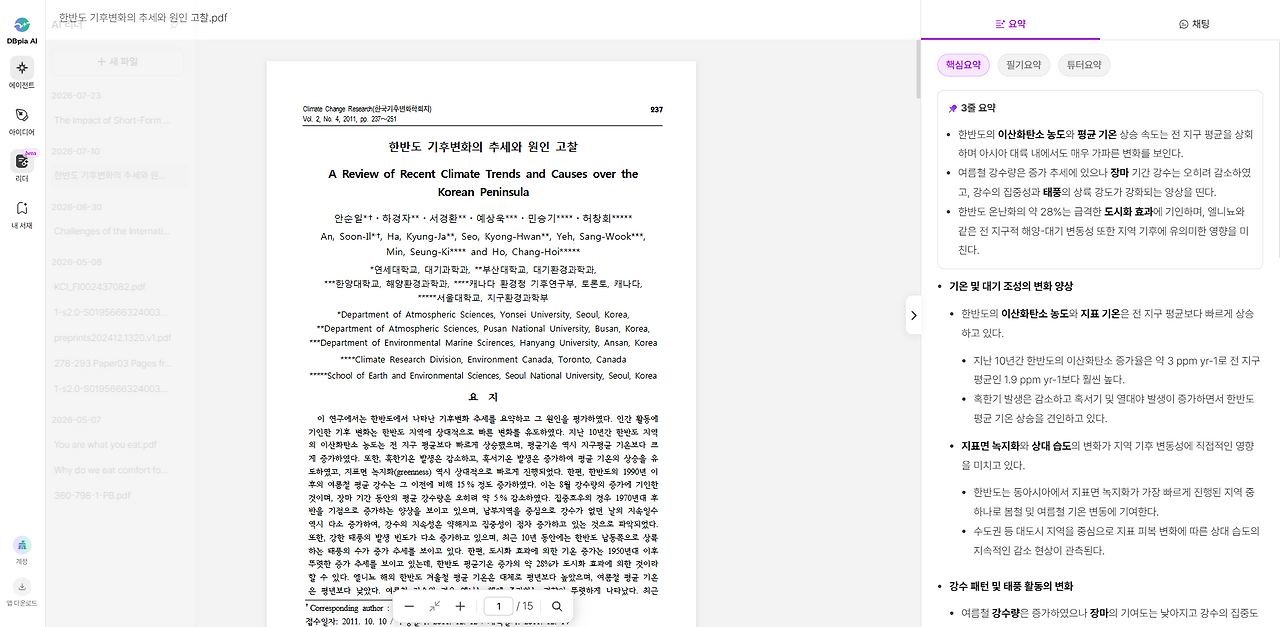Open PDF search with magnifier icon
This screenshot has height=627, width=1280.
click(557, 606)
